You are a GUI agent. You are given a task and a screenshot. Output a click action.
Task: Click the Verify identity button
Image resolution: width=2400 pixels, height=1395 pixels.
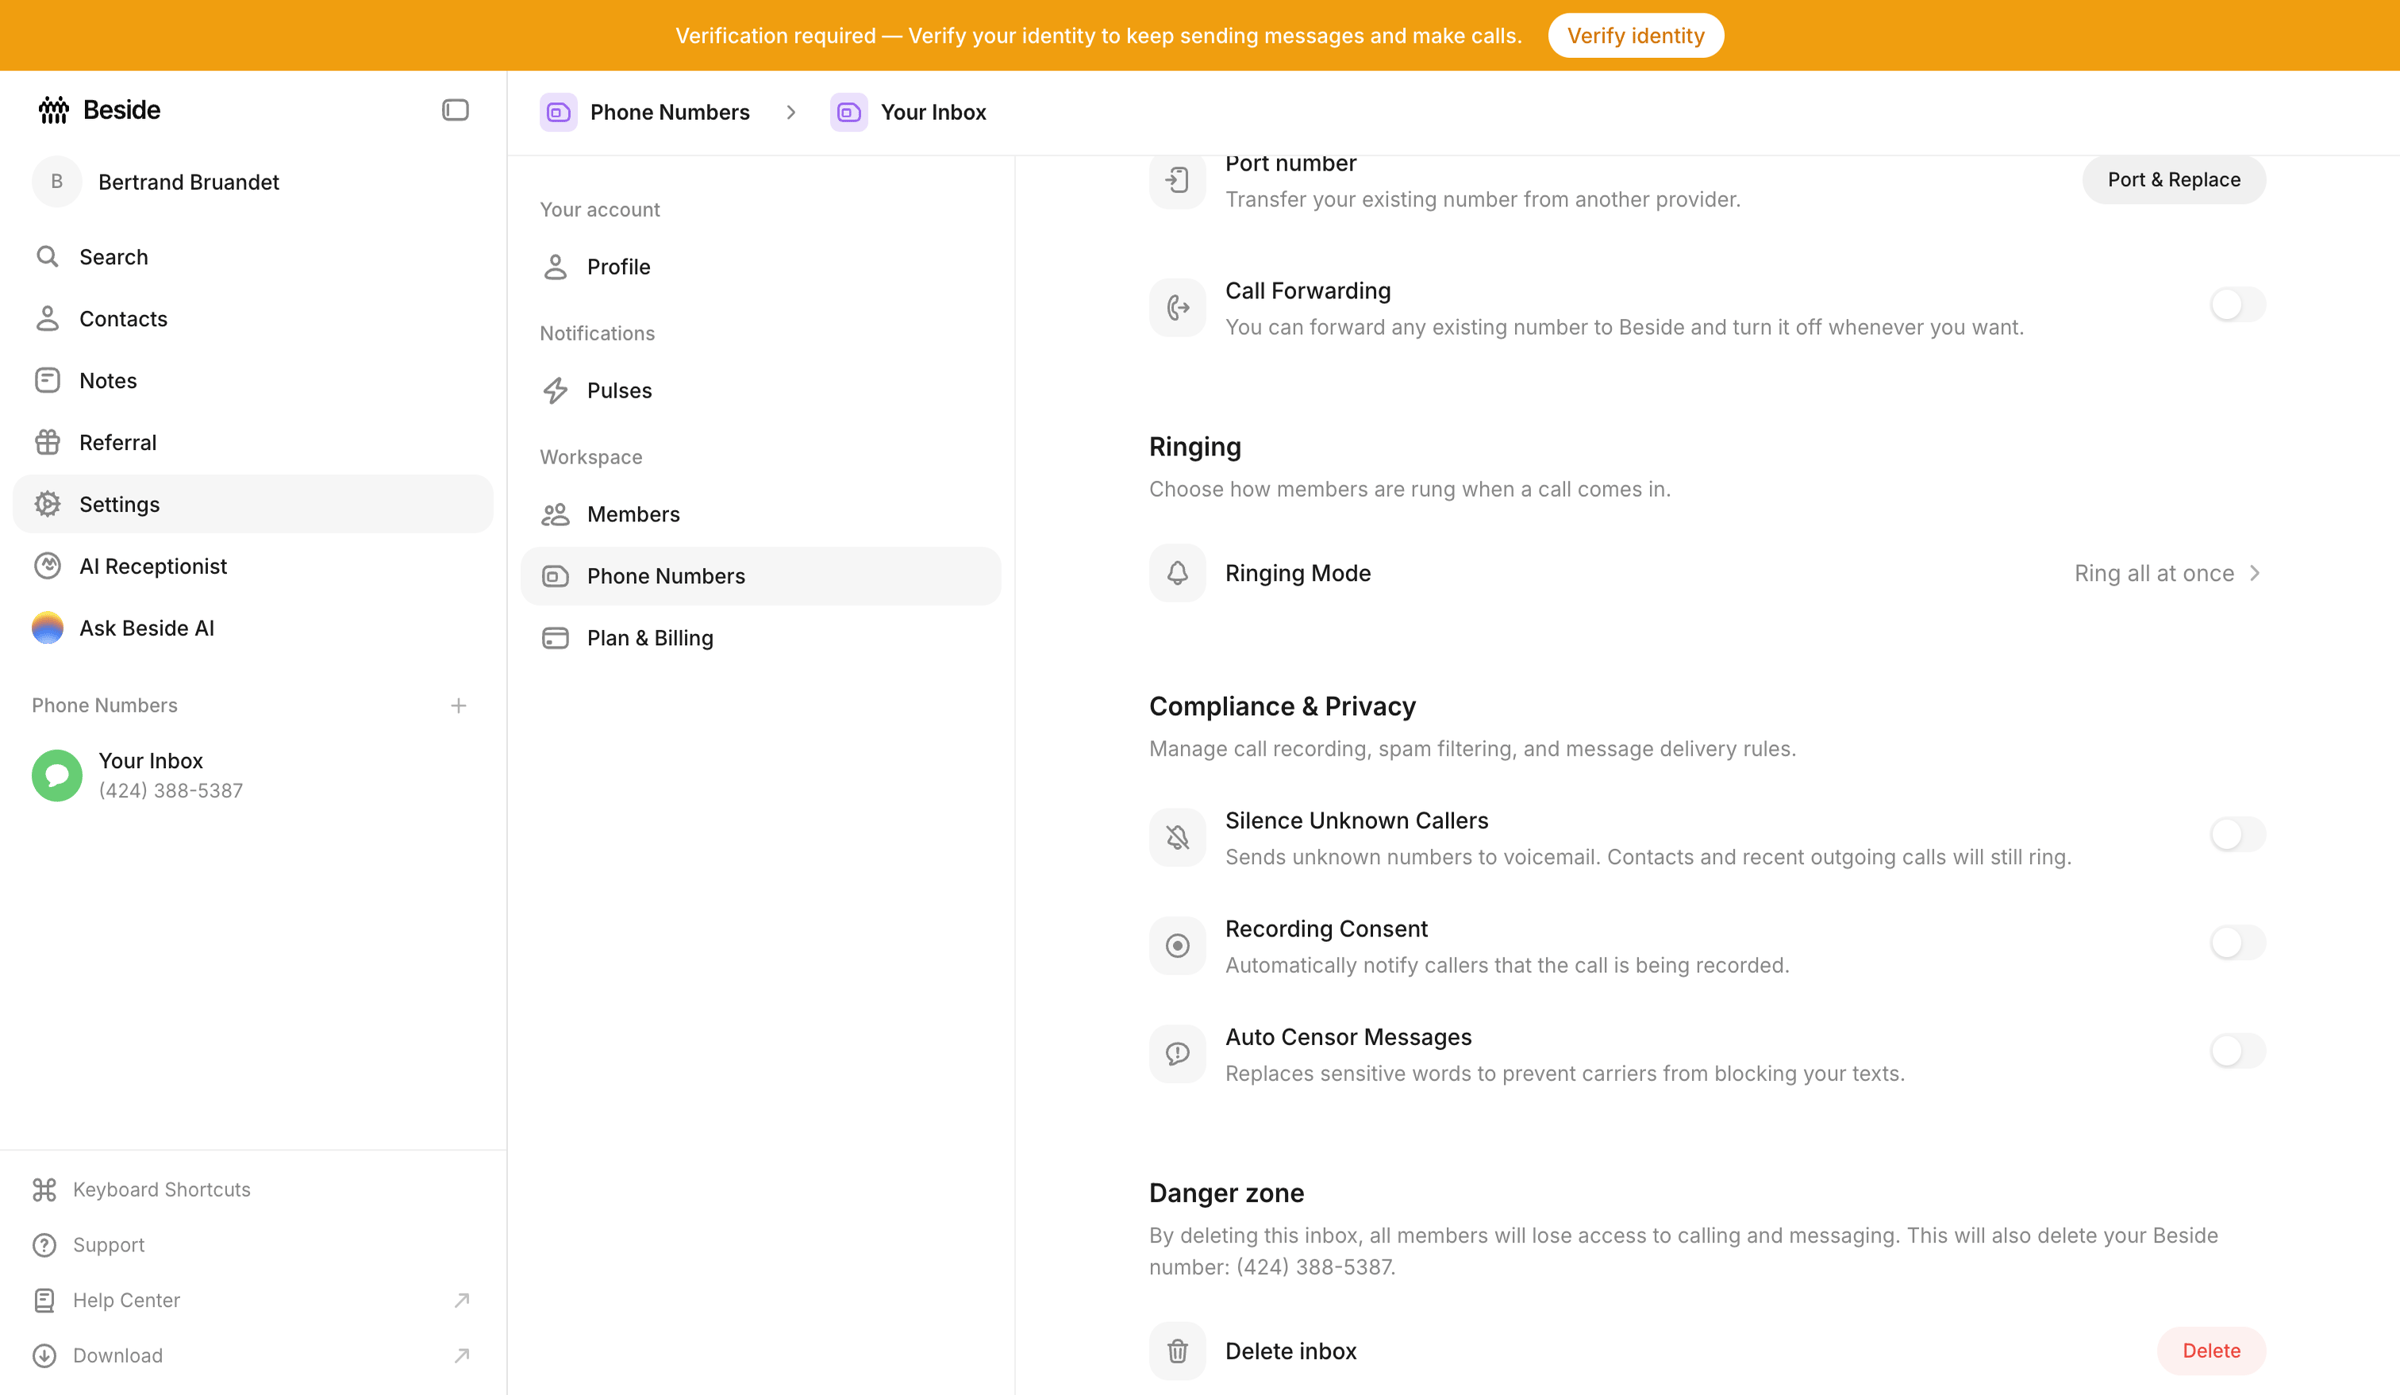tap(1635, 36)
